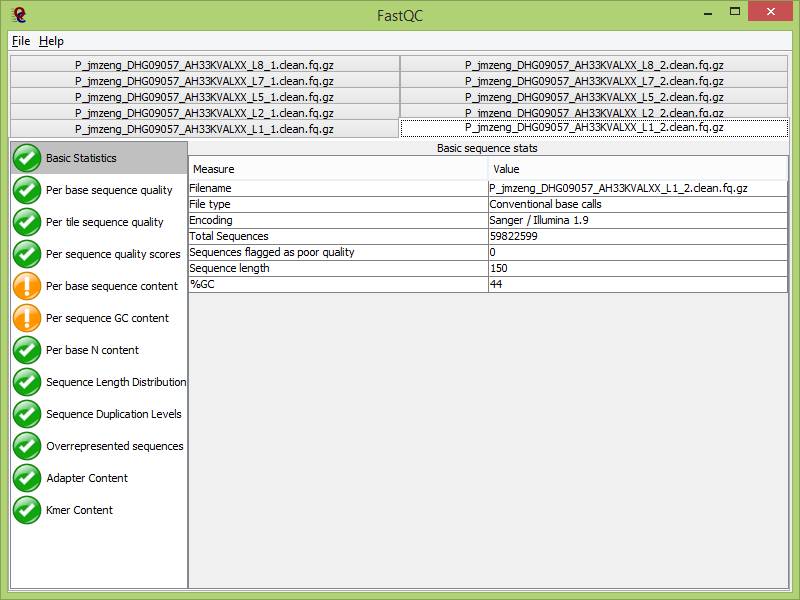Switch to the L8_1.clean.fq.gz file tab

click(x=204, y=65)
